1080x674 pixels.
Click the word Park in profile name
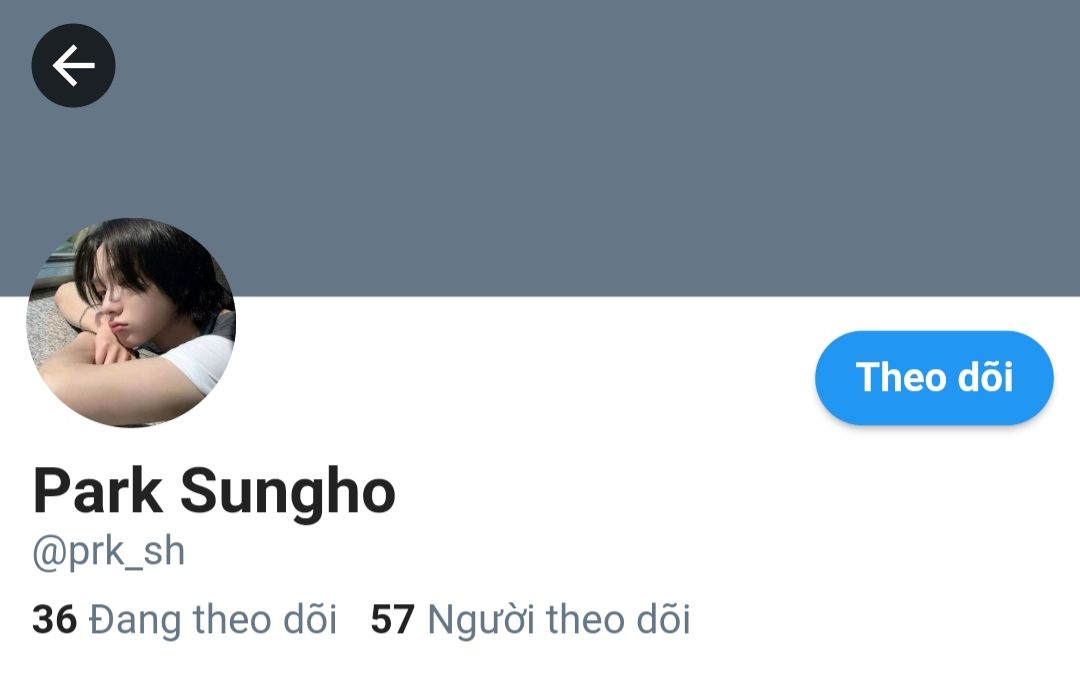98,490
